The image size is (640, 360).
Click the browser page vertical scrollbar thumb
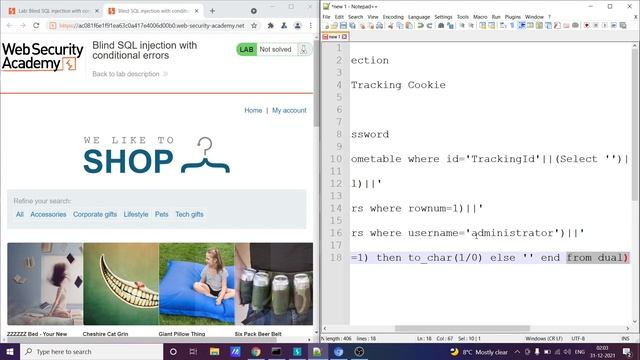point(316,84)
